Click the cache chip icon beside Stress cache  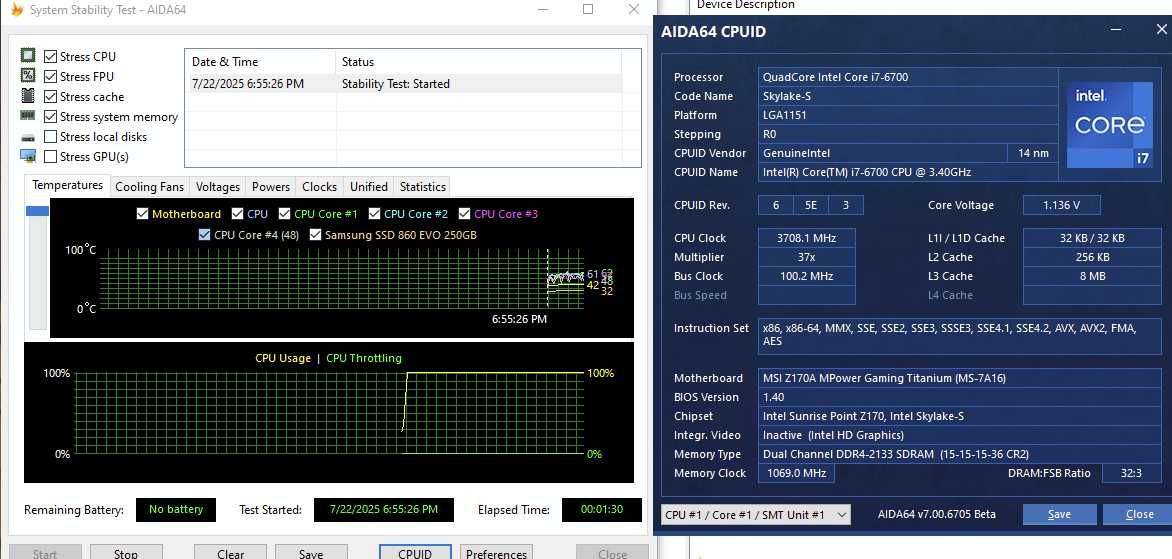click(x=28, y=96)
